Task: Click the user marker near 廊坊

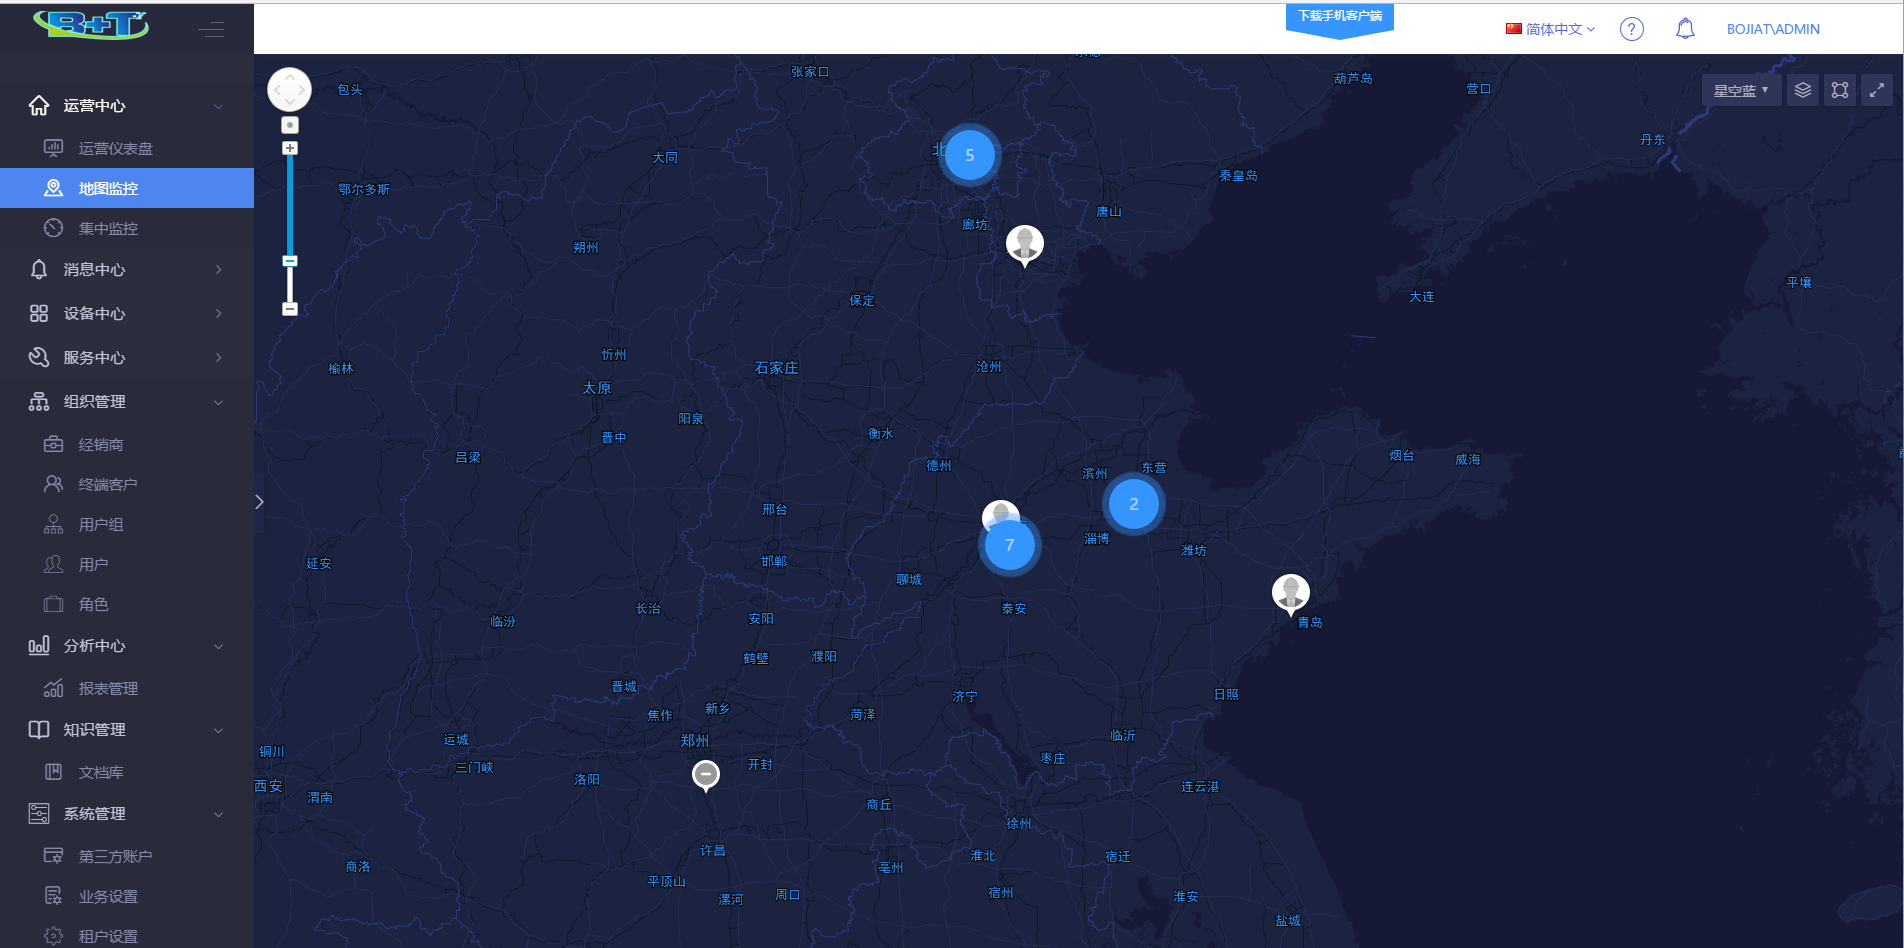Action: (x=1025, y=245)
